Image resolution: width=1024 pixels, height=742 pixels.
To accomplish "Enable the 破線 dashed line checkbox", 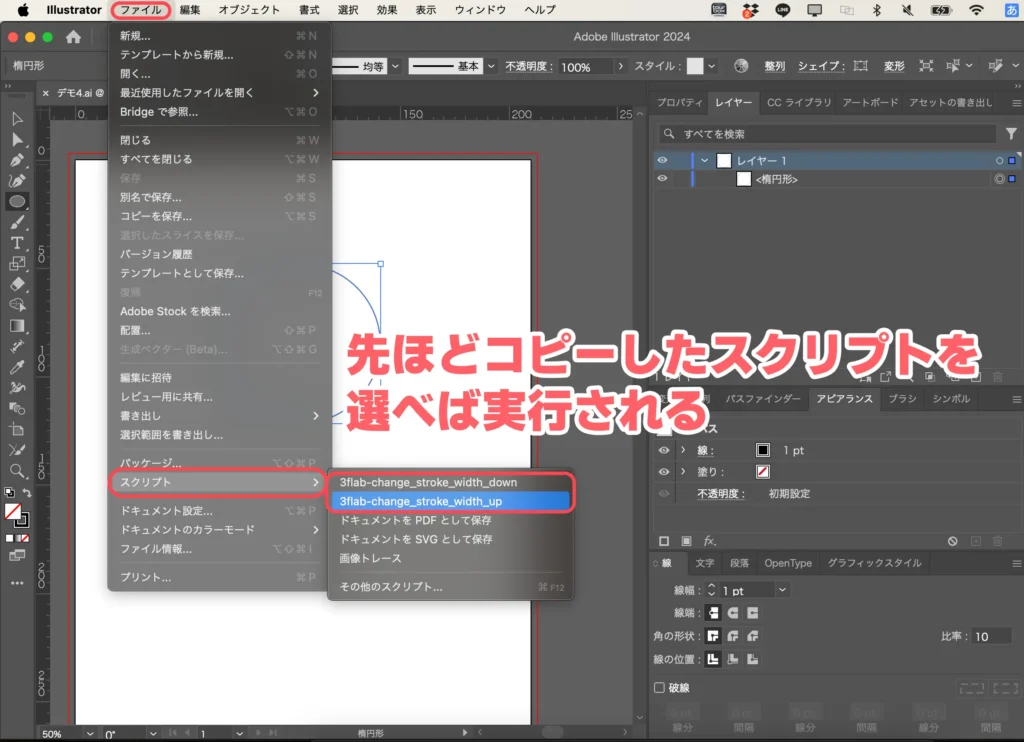I will coord(659,688).
